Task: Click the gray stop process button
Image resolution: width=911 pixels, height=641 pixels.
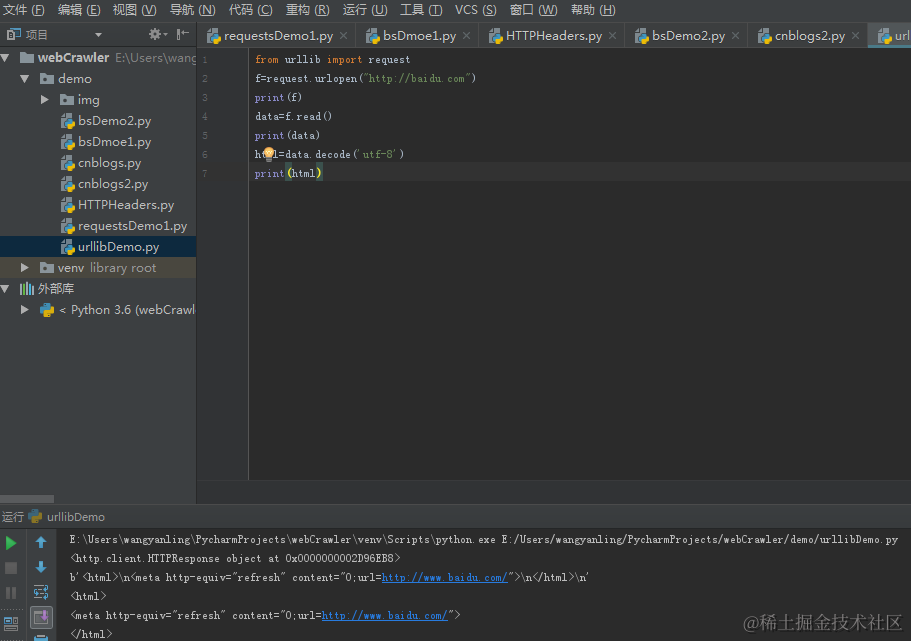Action: [11, 568]
